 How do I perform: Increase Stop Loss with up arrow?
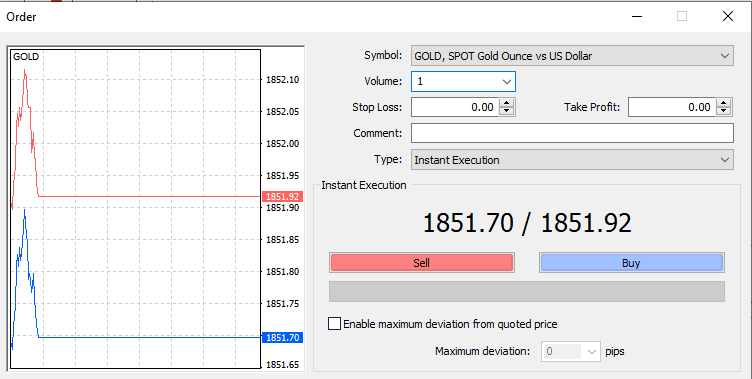click(506, 103)
